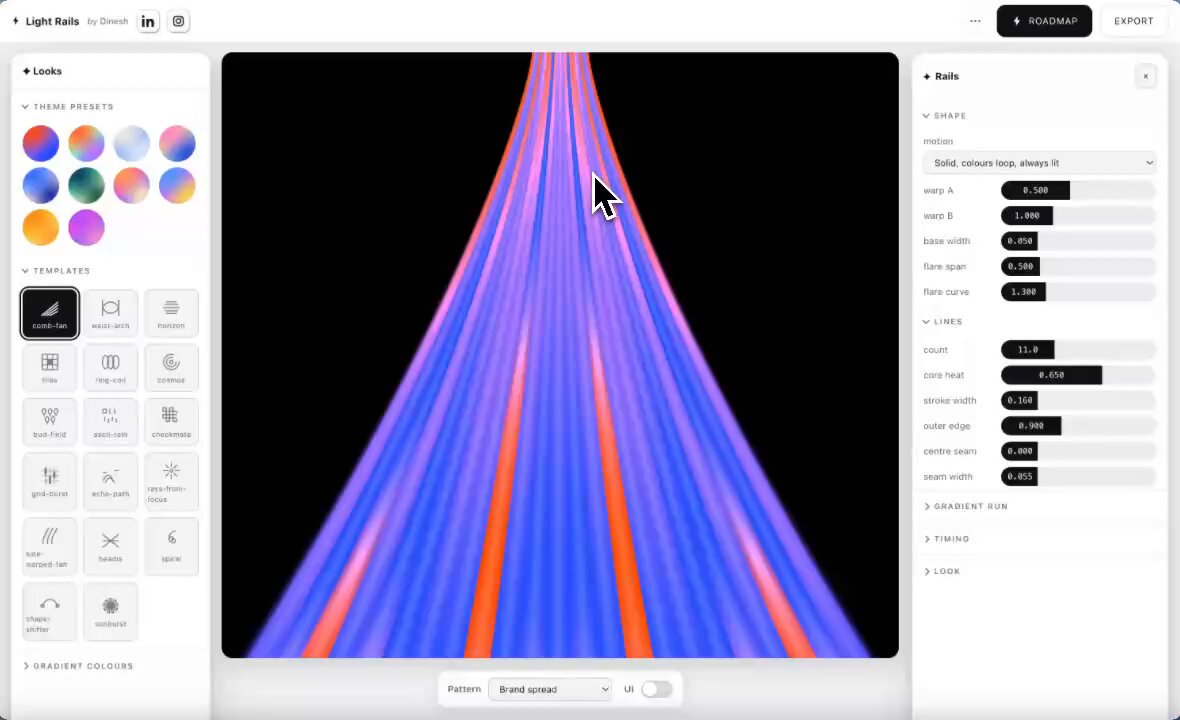Select the spiral template
The image size is (1180, 720).
point(171,546)
